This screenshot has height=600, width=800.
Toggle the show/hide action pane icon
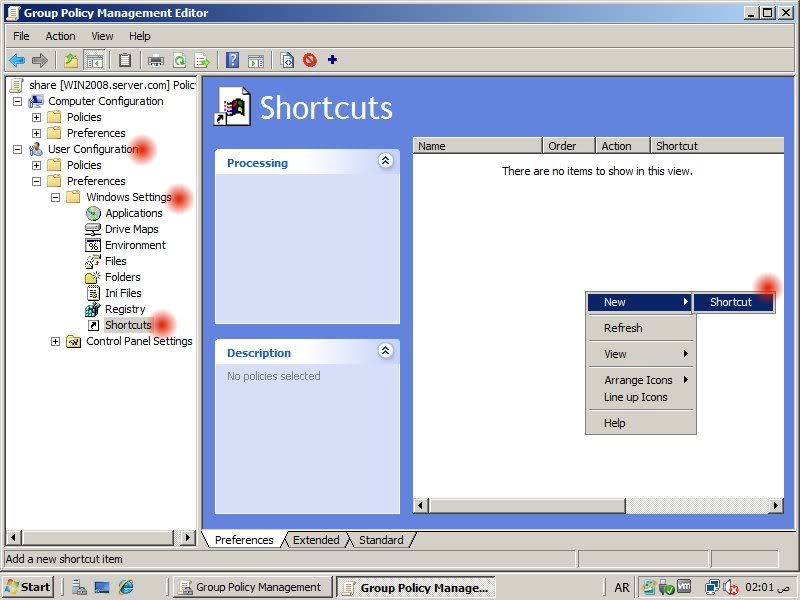point(256,60)
